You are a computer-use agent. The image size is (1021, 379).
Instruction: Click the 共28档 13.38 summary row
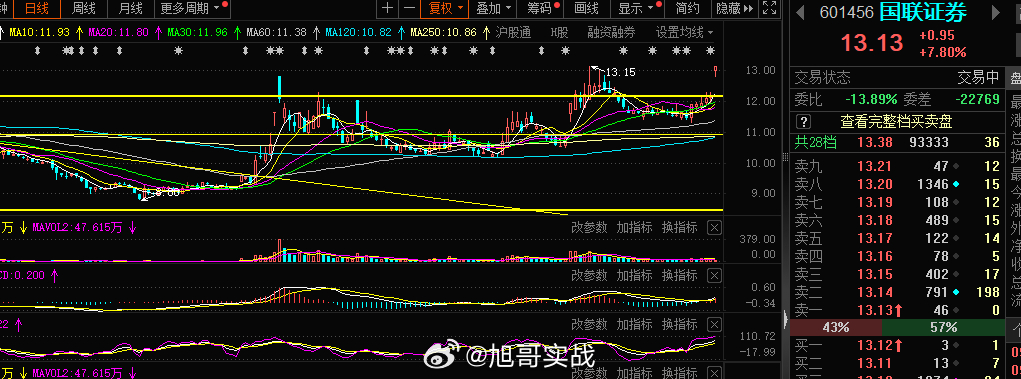897,143
